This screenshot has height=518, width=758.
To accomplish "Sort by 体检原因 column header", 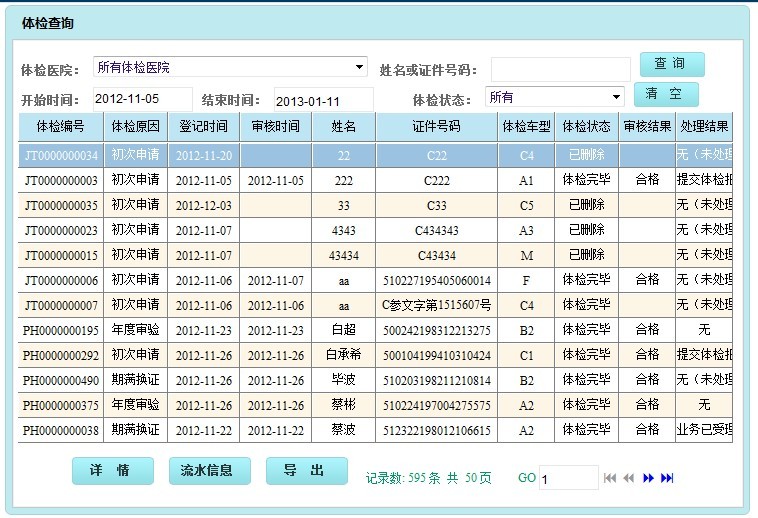I will point(135,127).
